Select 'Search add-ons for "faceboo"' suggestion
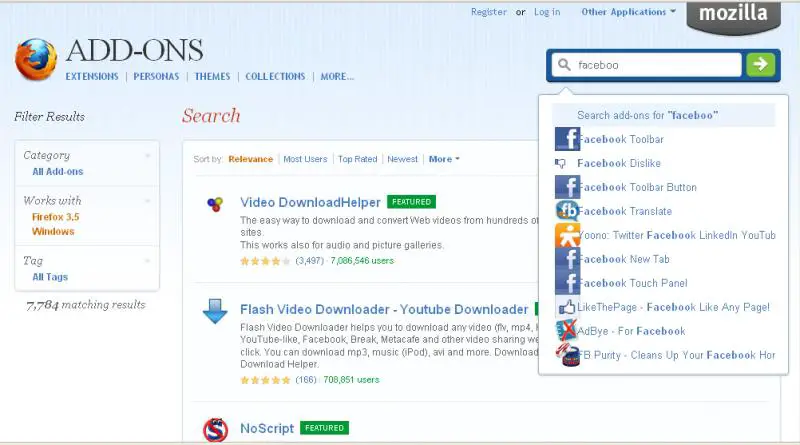This screenshot has height=445, width=800. pyautogui.click(x=664, y=115)
